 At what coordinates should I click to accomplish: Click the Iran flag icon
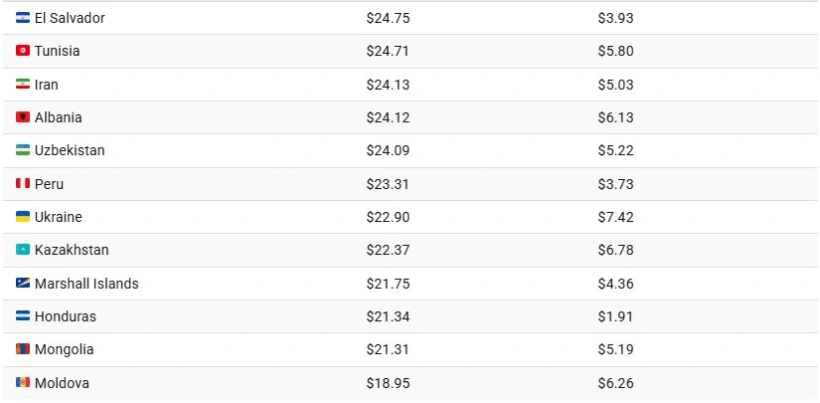[x=23, y=84]
